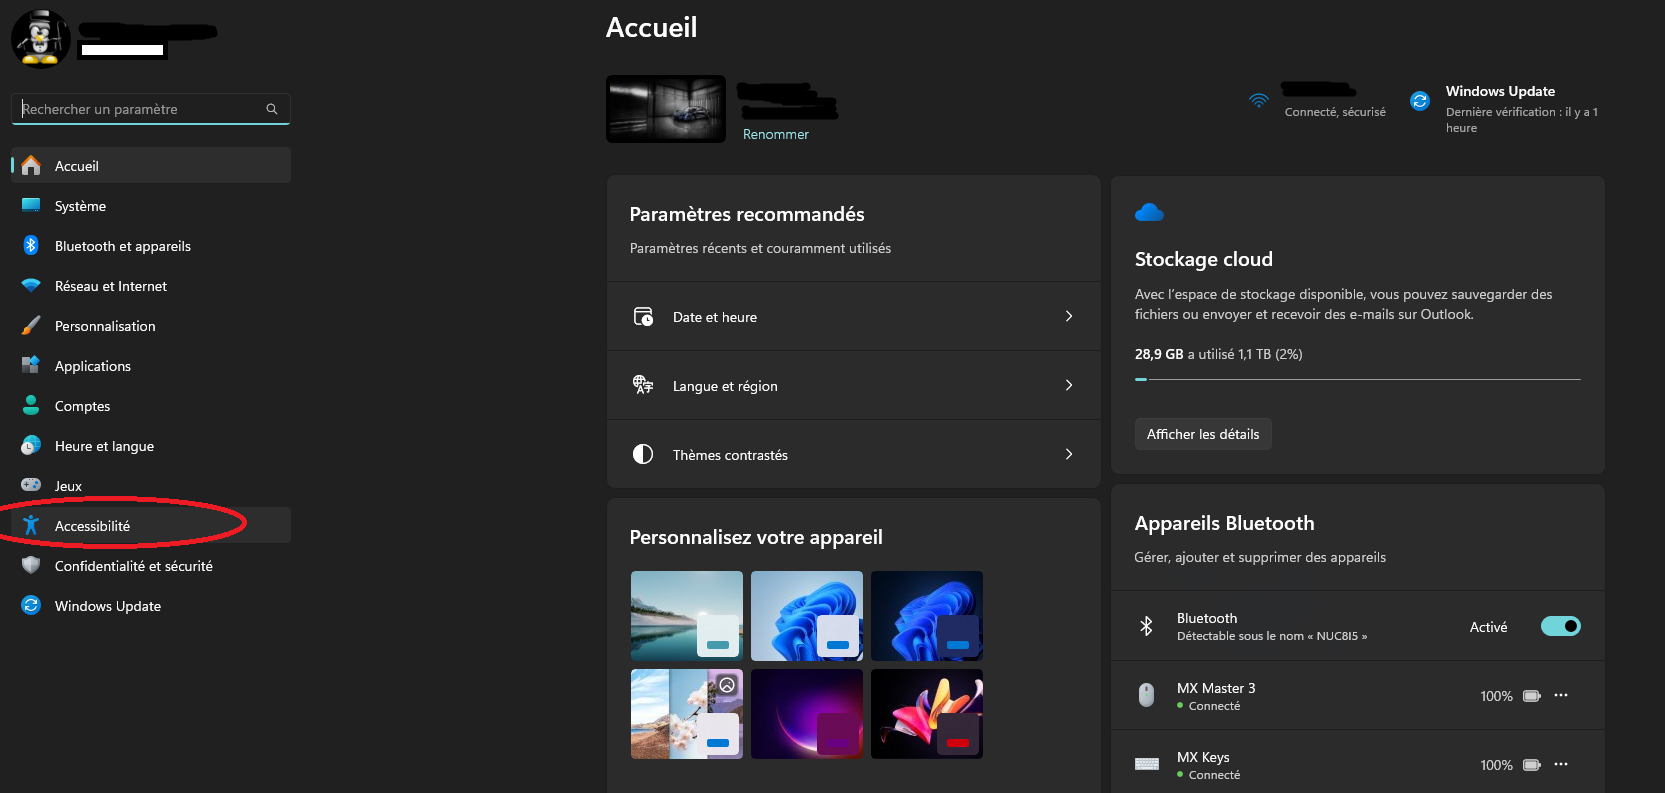Open Thèmes contrastés via its chevron
This screenshot has height=793, width=1665.
coord(1068,455)
